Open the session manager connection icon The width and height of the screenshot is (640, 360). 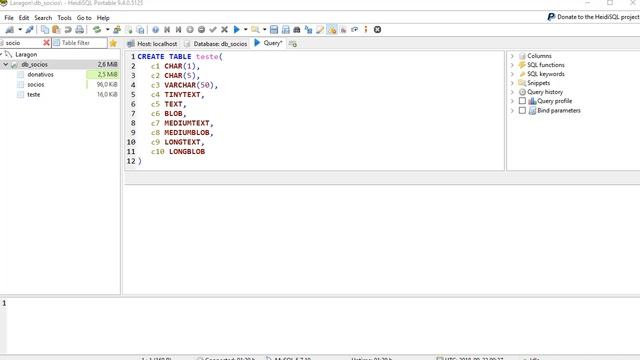pyautogui.click(x=9, y=30)
